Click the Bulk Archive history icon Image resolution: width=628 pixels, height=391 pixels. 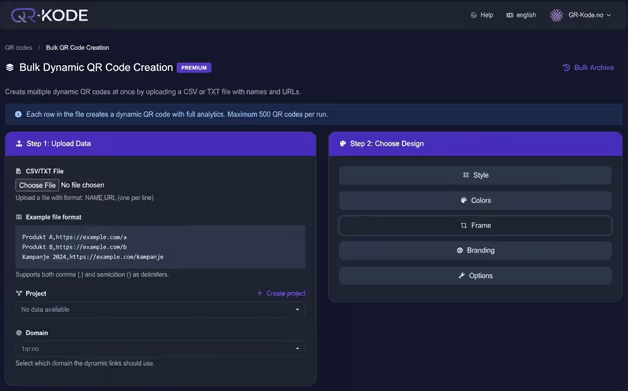566,68
